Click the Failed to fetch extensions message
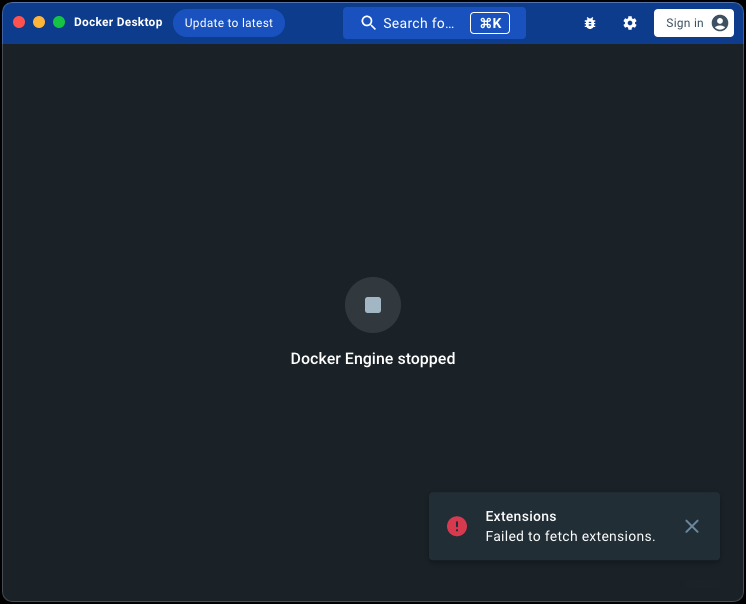The image size is (746, 604). point(570,536)
